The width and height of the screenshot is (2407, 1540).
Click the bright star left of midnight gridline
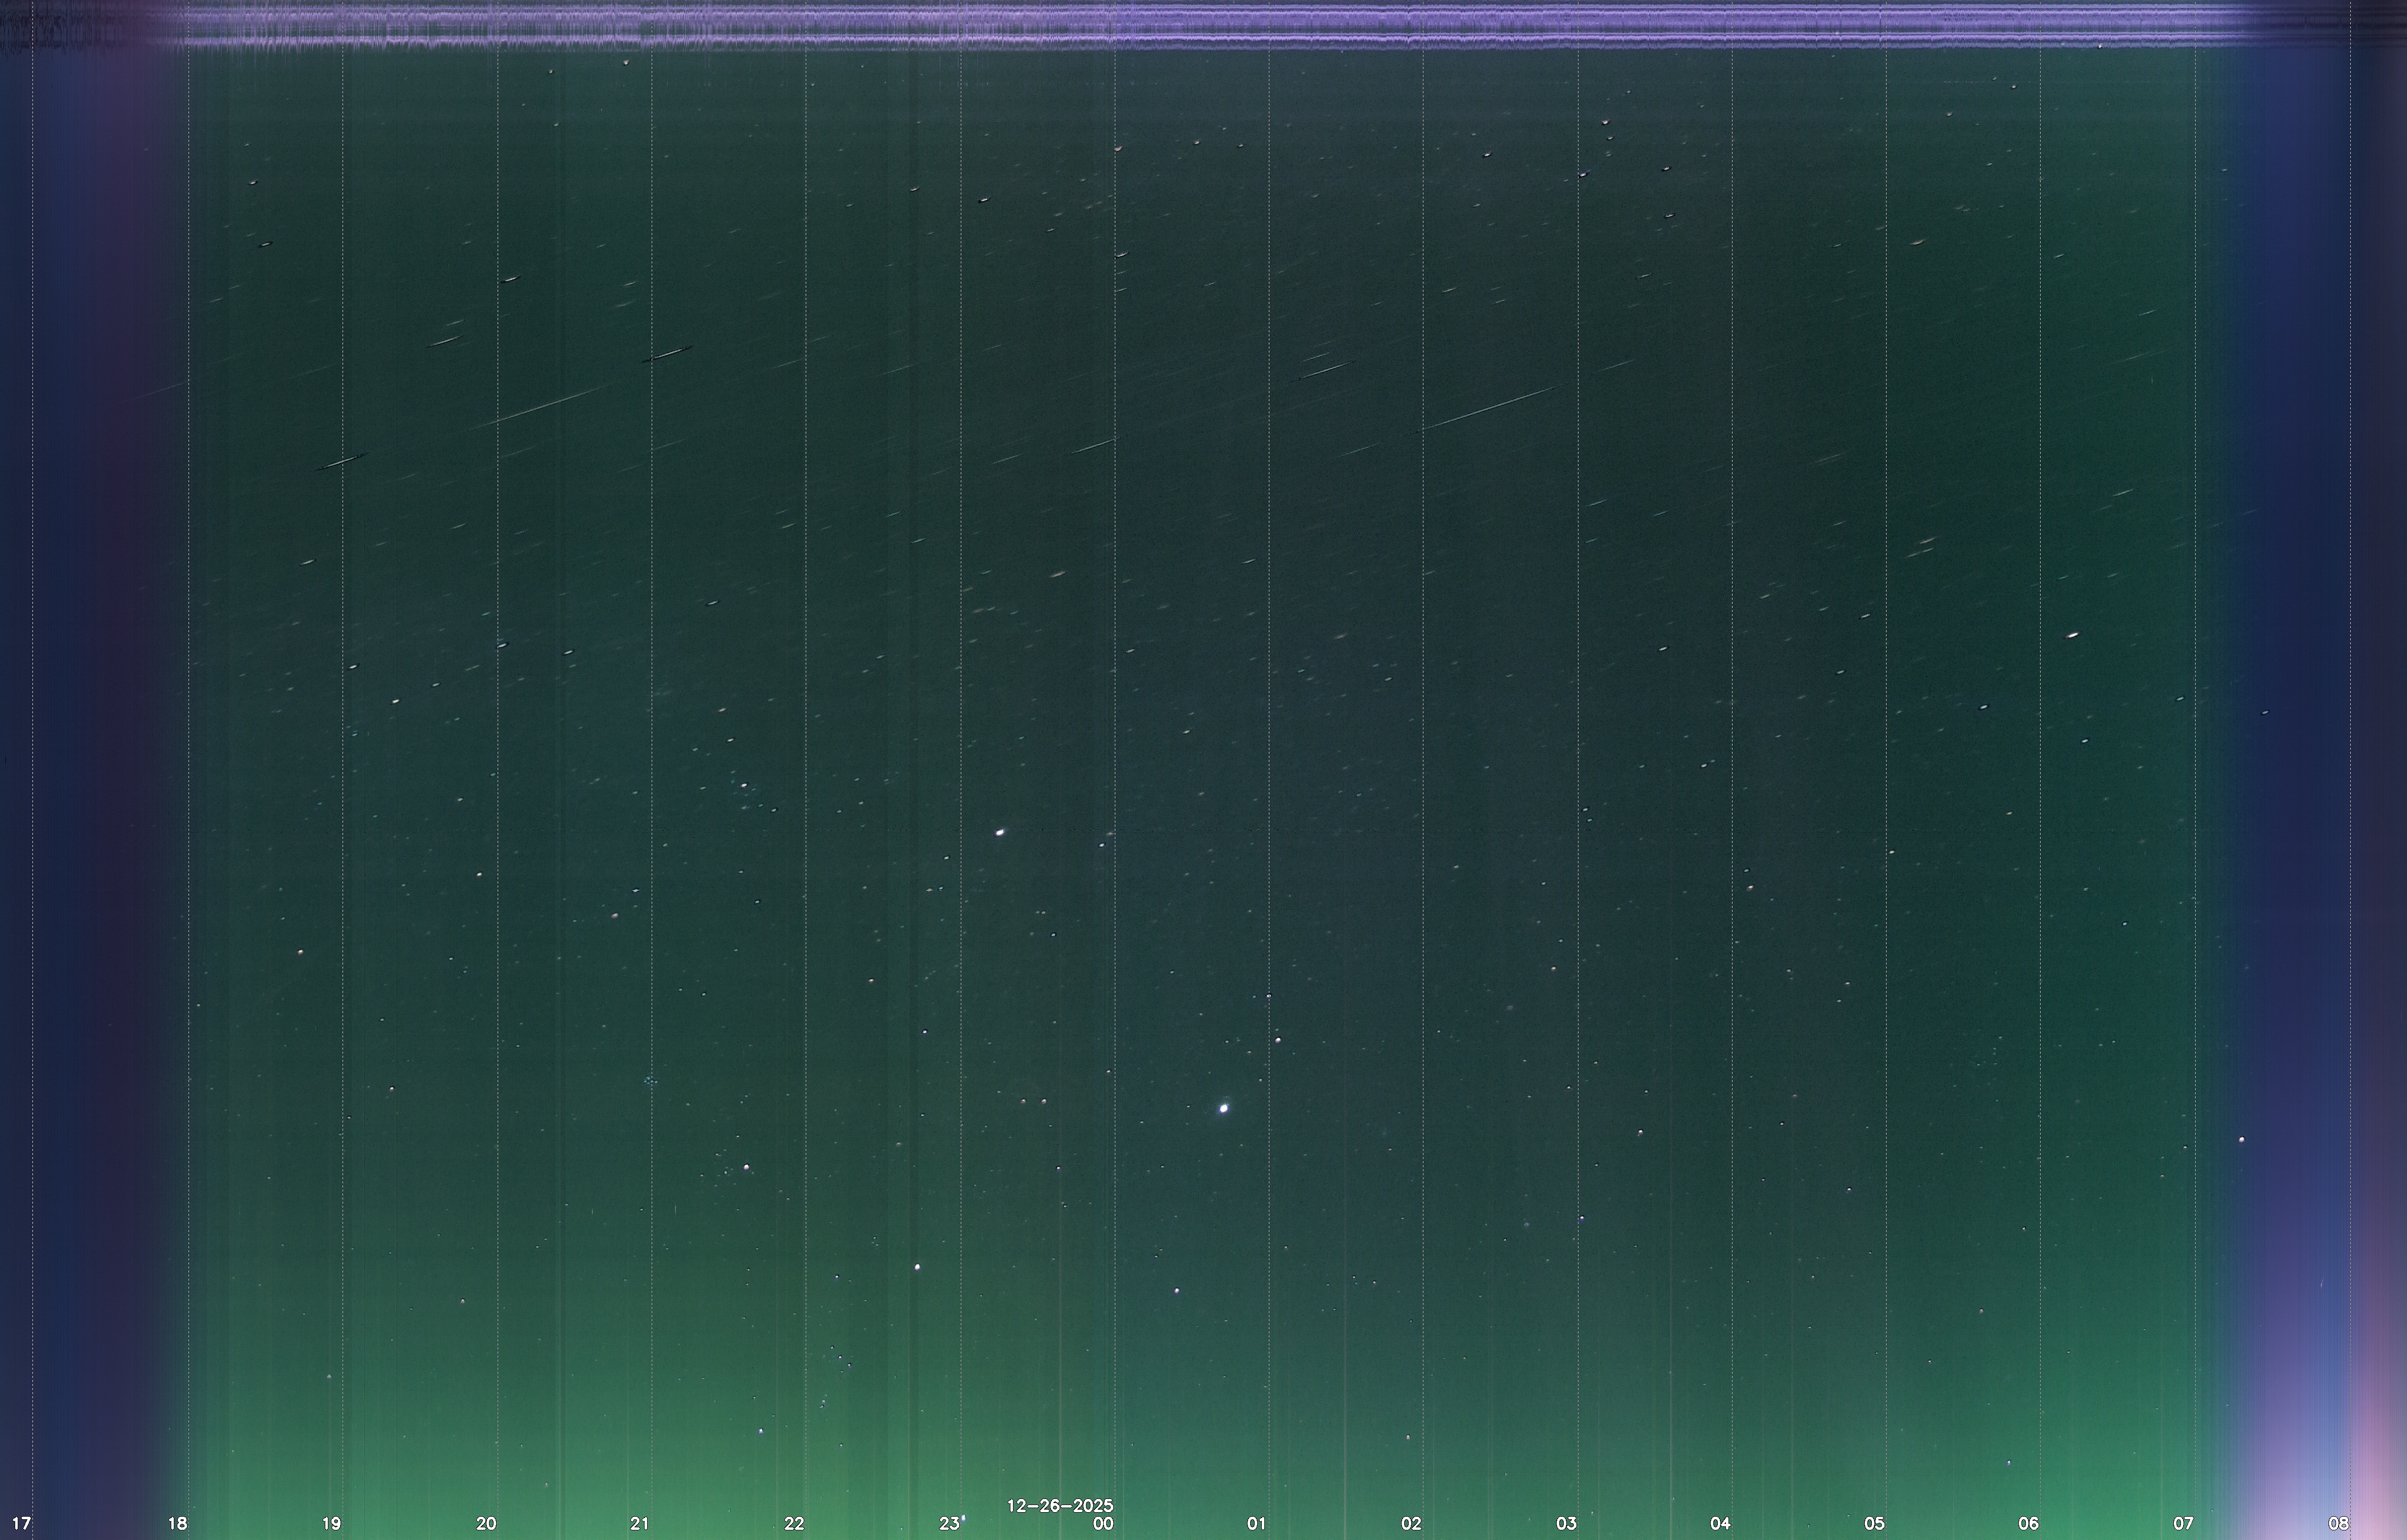click(999, 832)
